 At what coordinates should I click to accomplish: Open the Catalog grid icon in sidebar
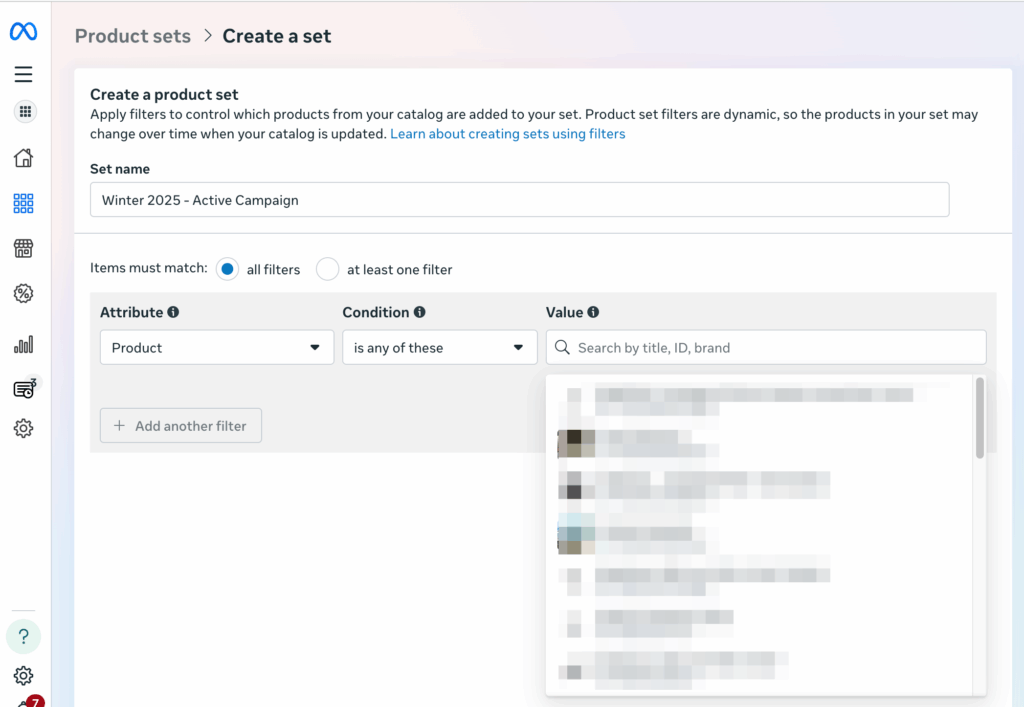coord(23,204)
